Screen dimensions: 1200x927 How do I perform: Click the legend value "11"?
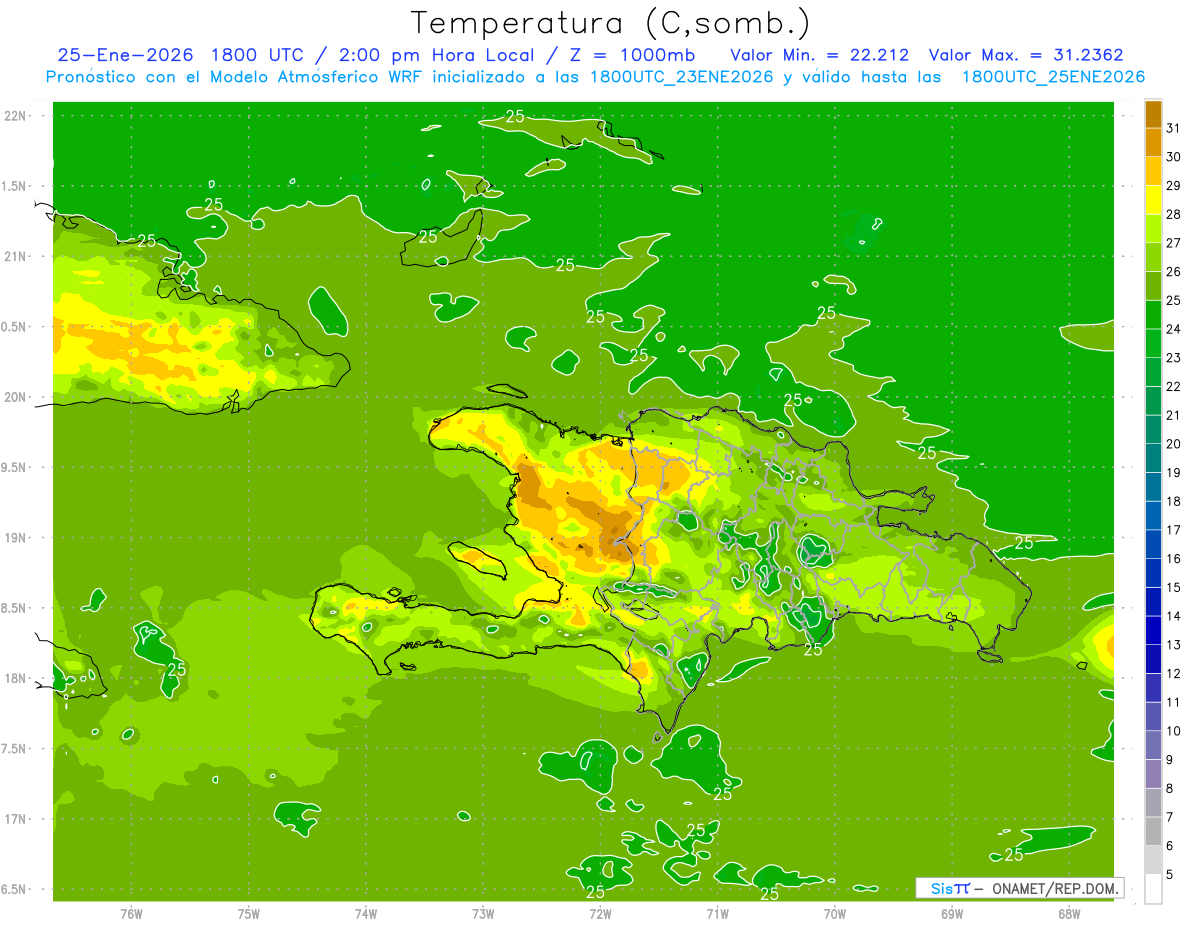point(1174,702)
